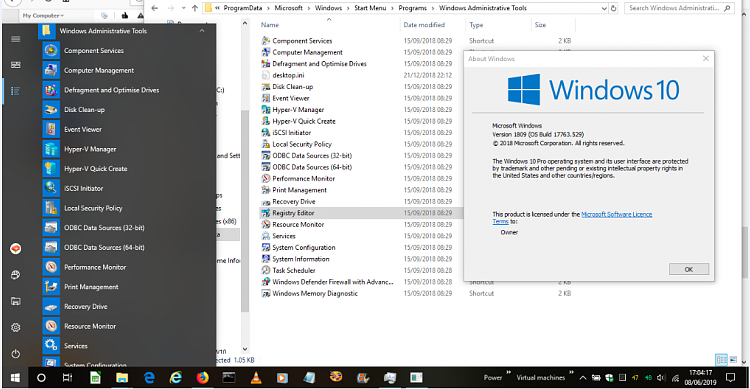Click OK in About Windows dialog
750x389 pixels.
(x=689, y=269)
